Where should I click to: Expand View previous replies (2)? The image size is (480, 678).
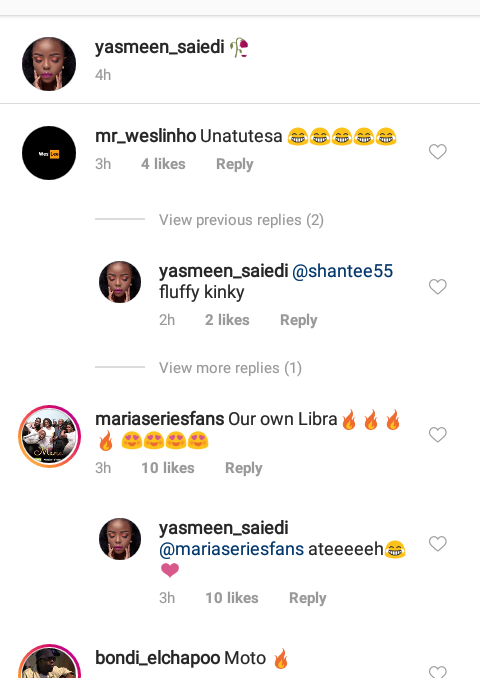pos(241,220)
